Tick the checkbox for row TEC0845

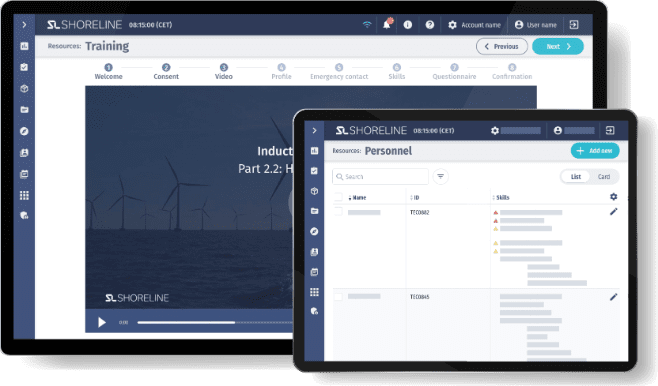coord(338,297)
